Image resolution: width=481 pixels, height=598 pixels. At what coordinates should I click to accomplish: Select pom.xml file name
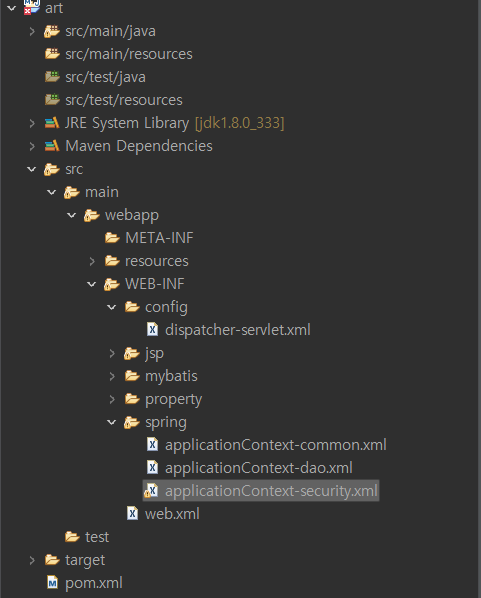click(x=94, y=584)
